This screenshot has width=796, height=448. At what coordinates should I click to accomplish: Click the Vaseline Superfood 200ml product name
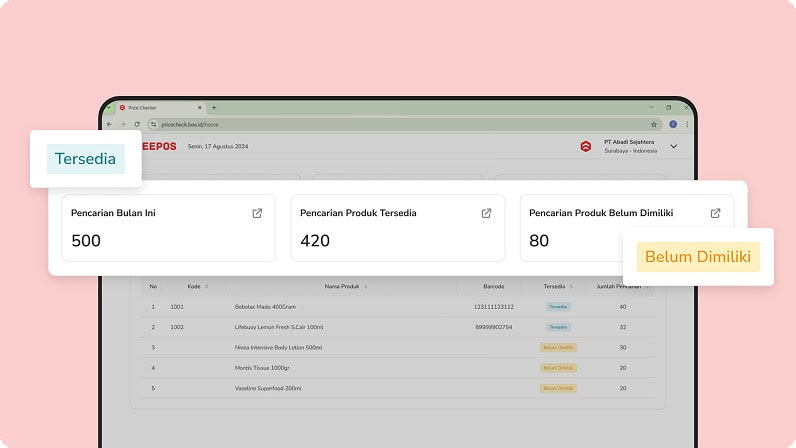268,388
